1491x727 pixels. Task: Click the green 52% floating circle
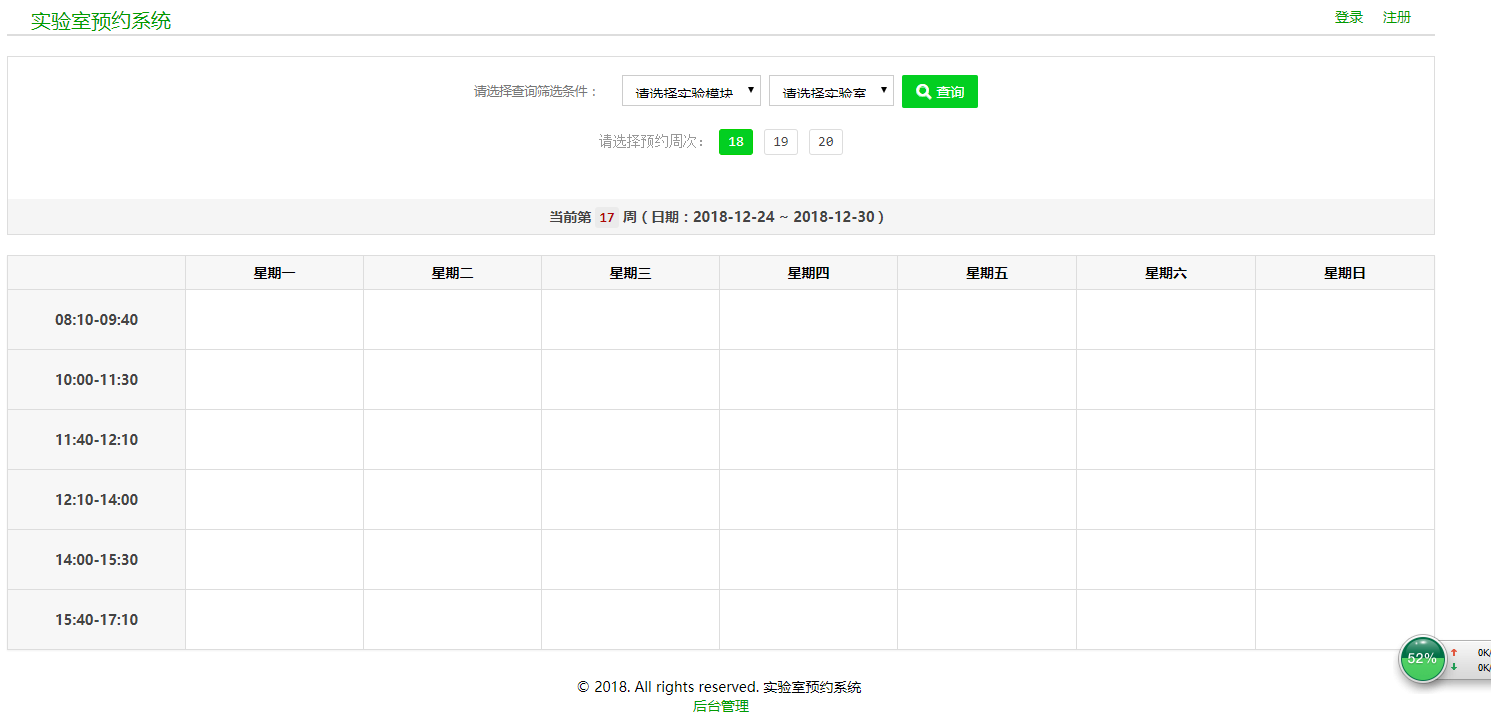pyautogui.click(x=1421, y=659)
